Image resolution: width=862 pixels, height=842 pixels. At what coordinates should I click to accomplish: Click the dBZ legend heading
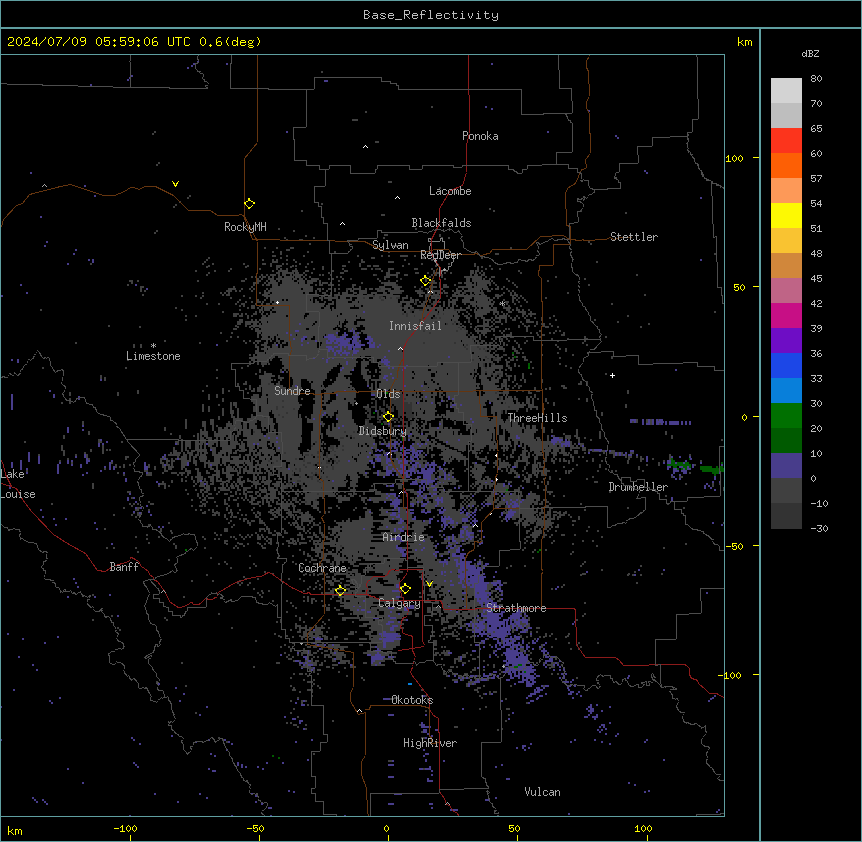pos(810,54)
